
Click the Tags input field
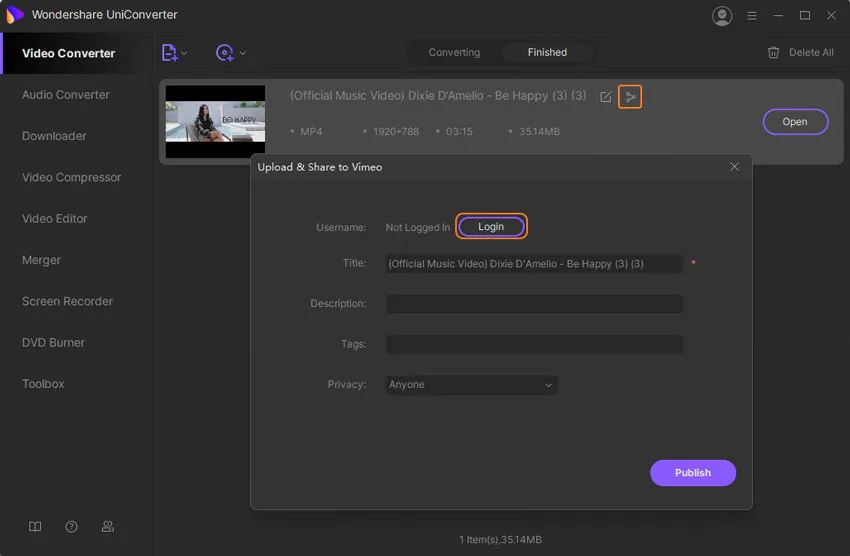pyautogui.click(x=534, y=344)
